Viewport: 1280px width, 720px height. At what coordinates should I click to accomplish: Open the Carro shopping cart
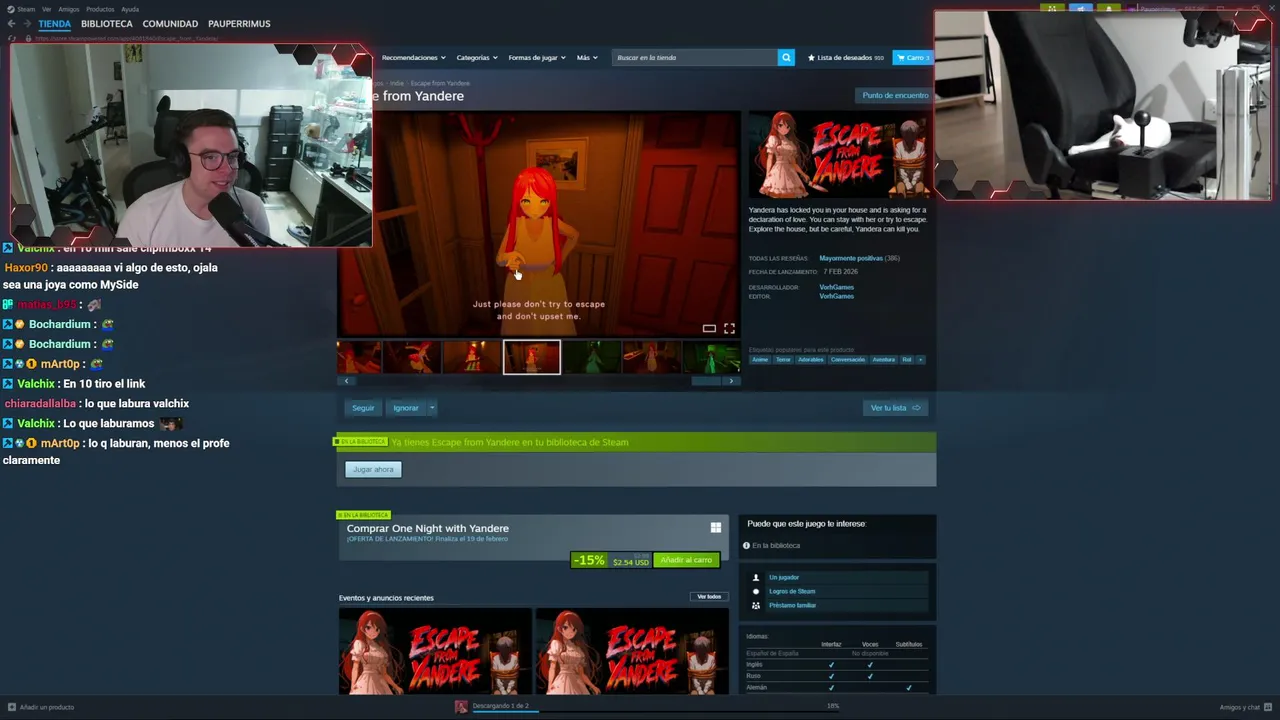912,57
